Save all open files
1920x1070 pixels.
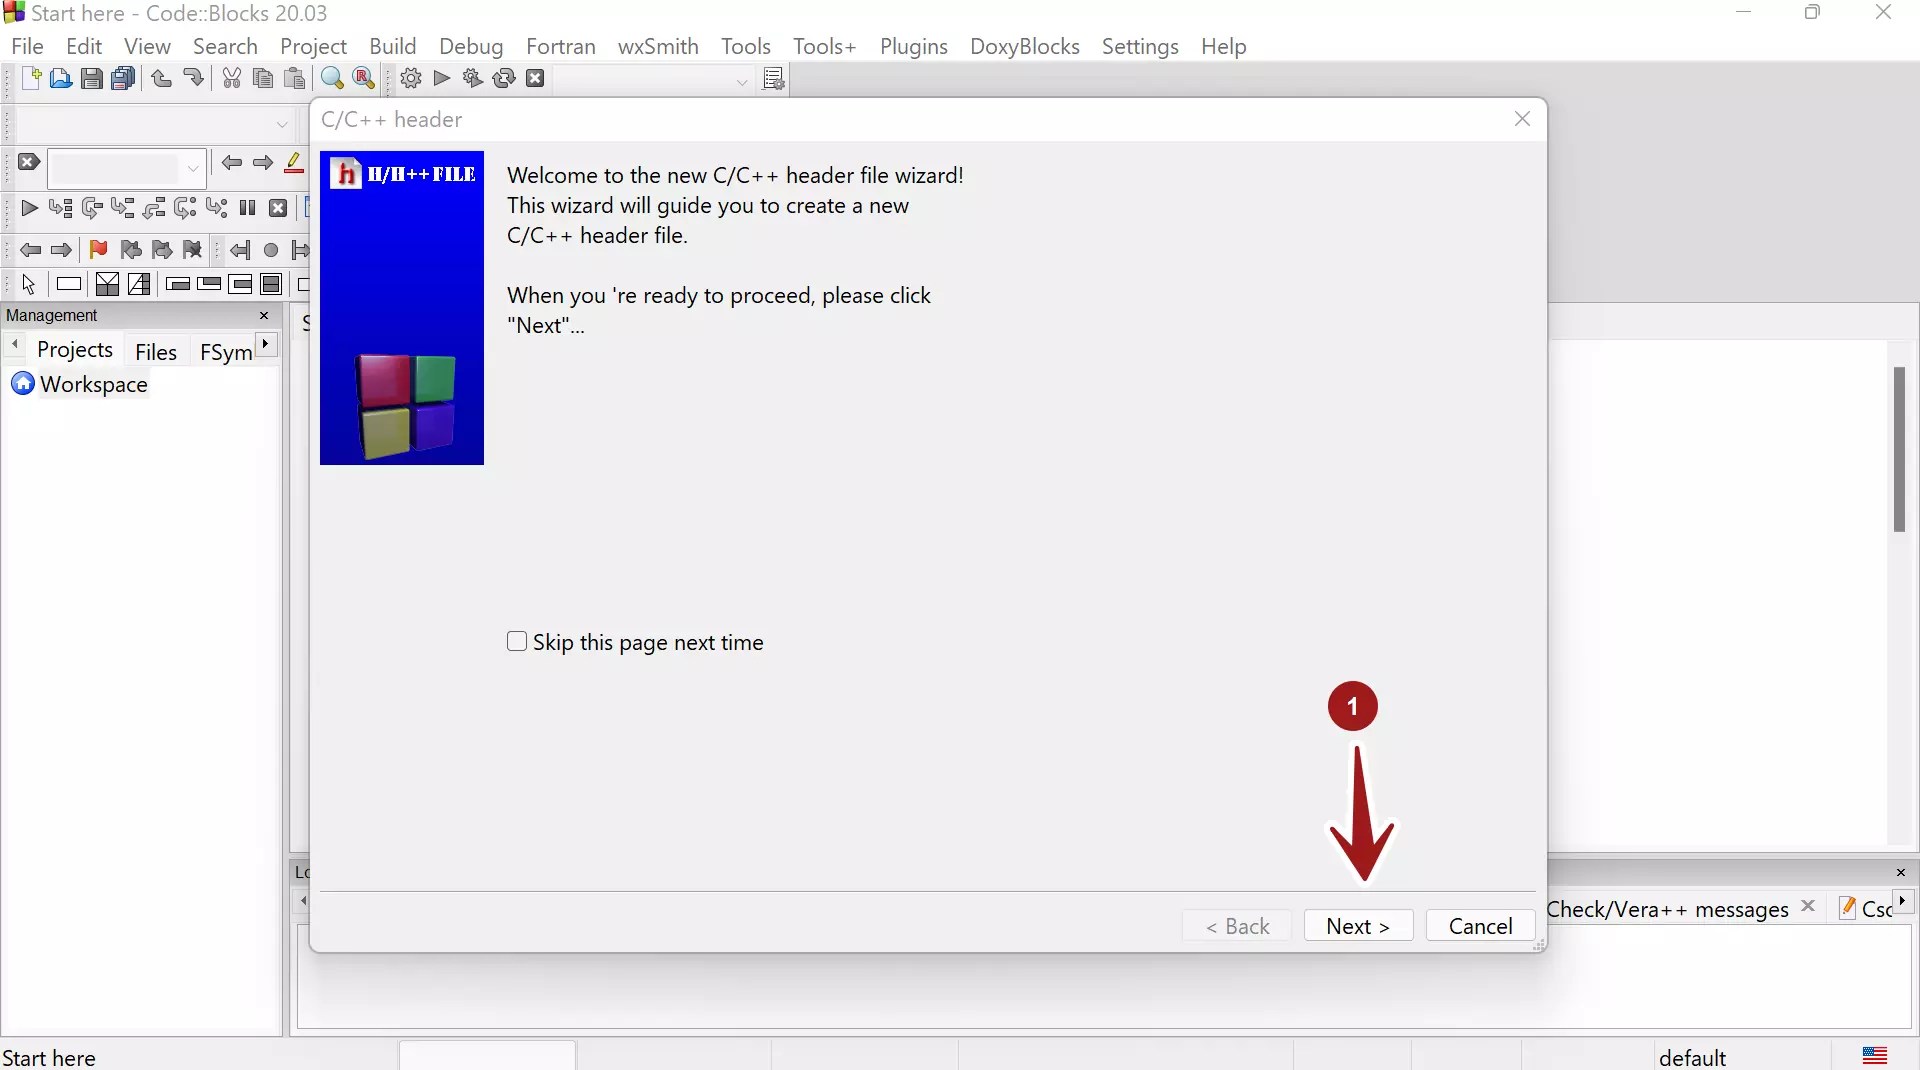(x=123, y=79)
